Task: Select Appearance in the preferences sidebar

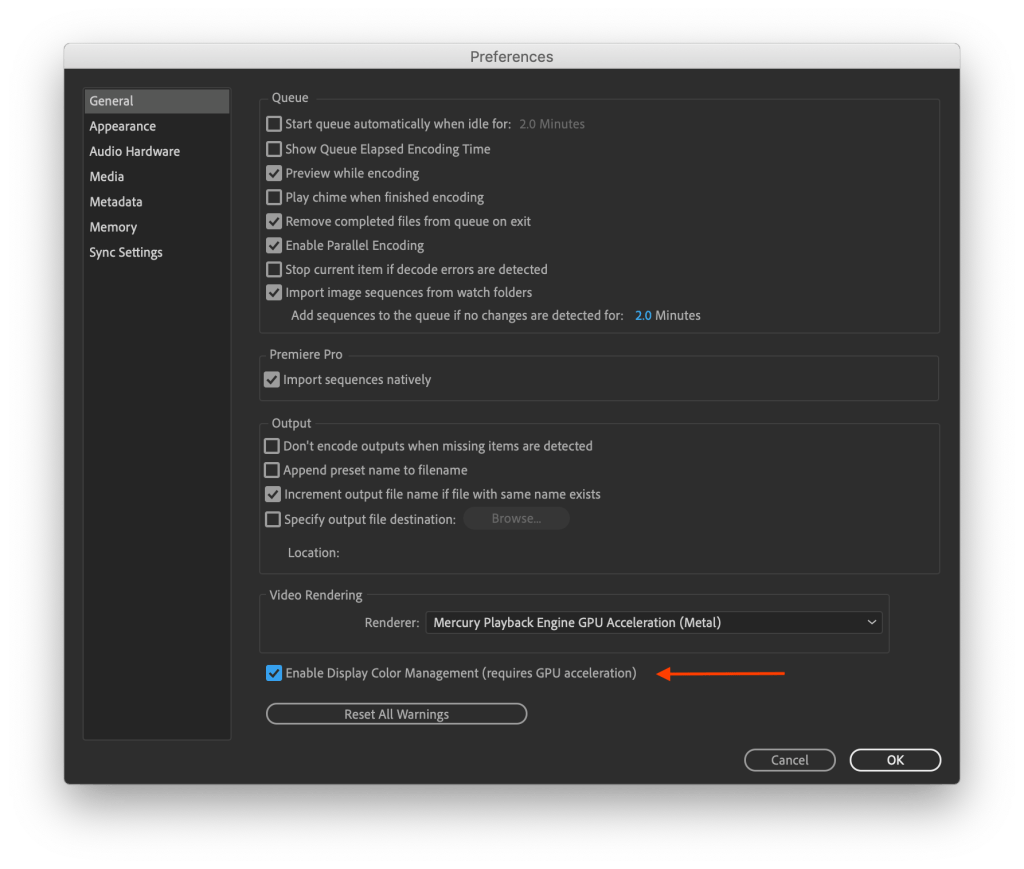Action: coord(123,126)
